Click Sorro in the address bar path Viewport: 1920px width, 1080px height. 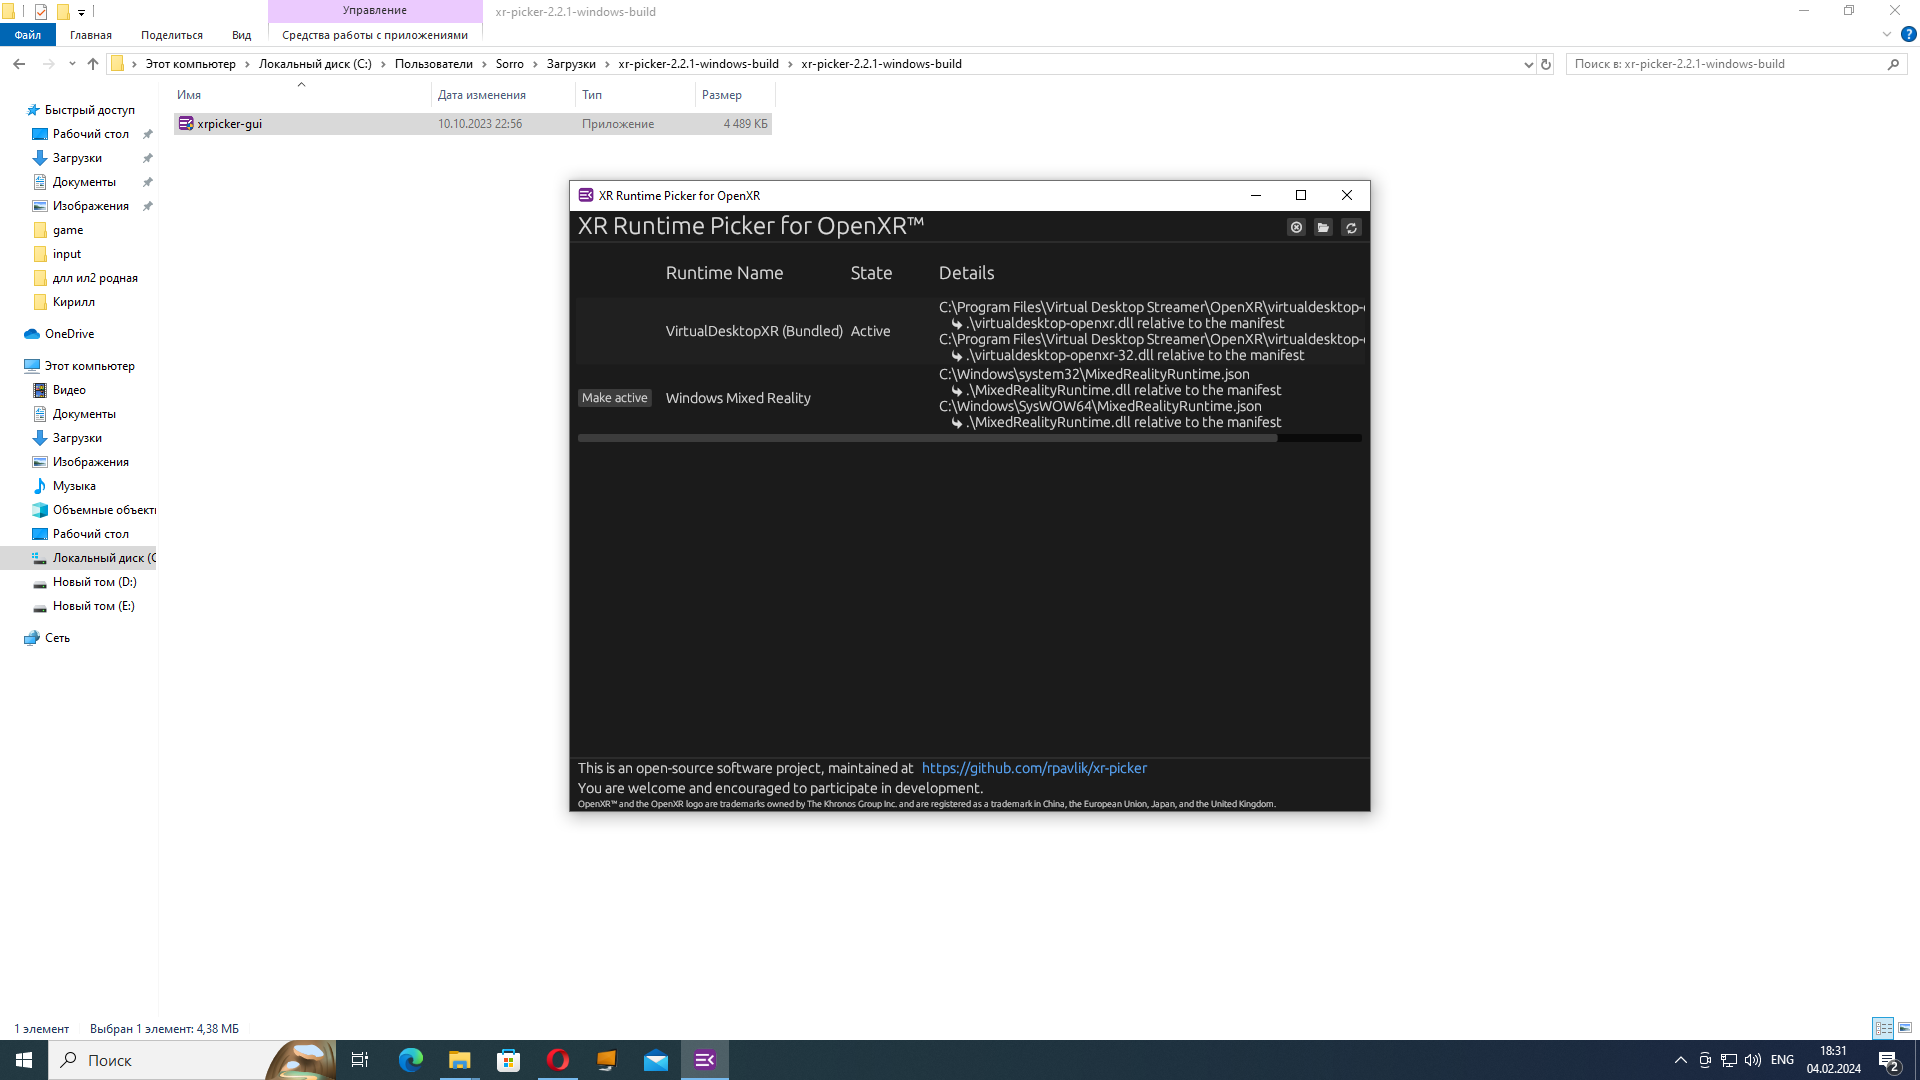click(x=510, y=64)
